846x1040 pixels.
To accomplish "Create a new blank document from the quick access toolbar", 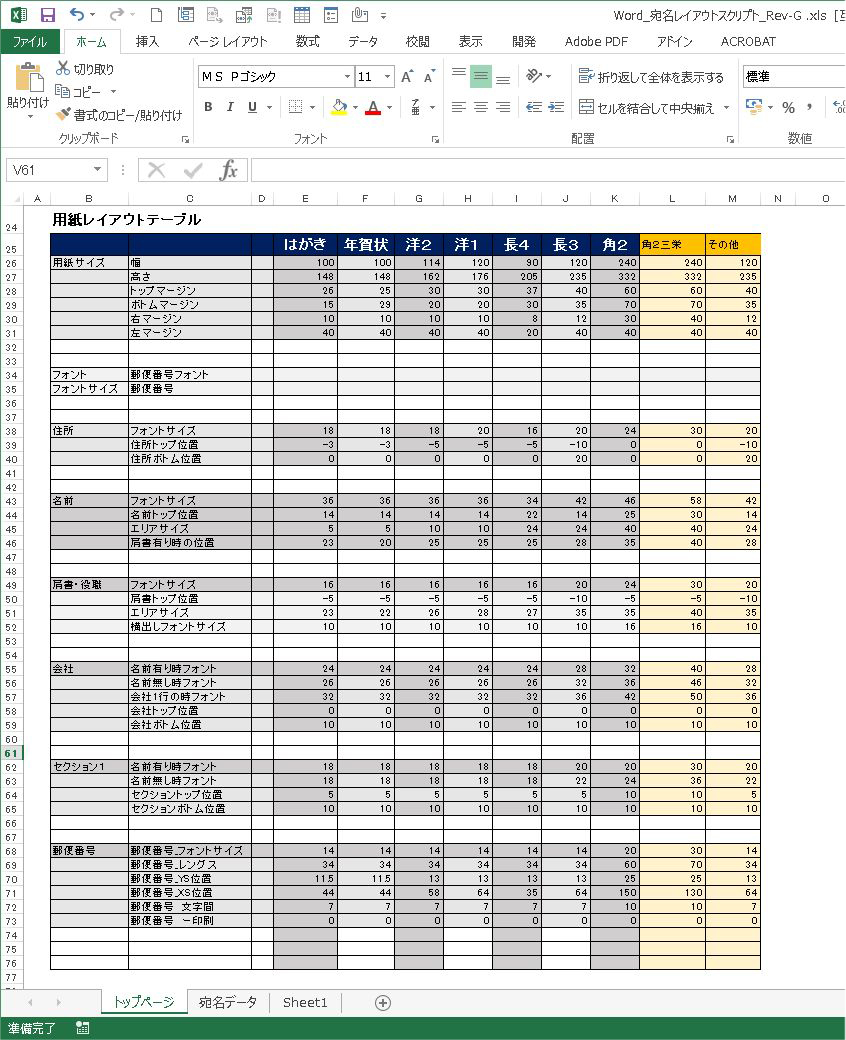I will [156, 15].
